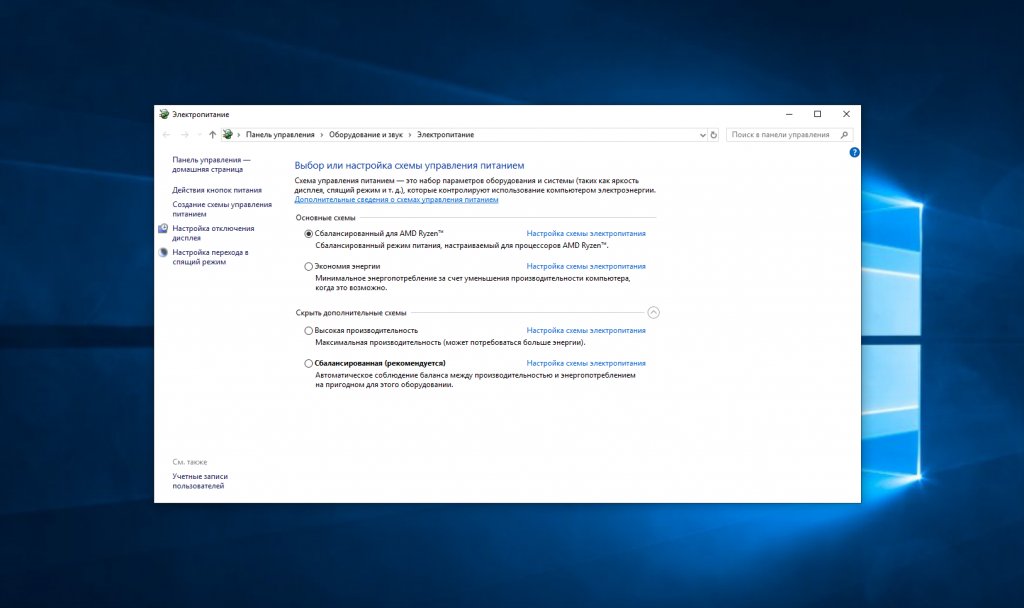Click the refresh icon in address bar
Image resolution: width=1024 pixels, height=608 pixels.
coord(713,135)
